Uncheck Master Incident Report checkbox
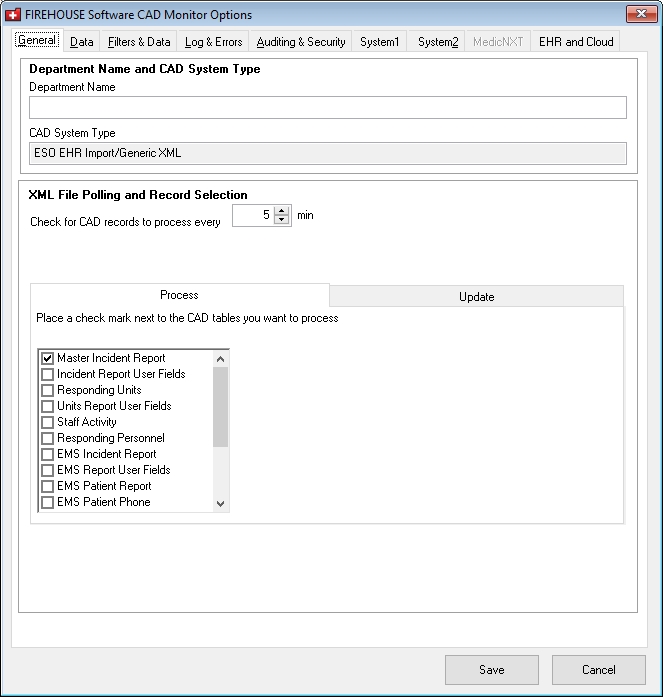Screen dimensions: 663x697 point(48,358)
